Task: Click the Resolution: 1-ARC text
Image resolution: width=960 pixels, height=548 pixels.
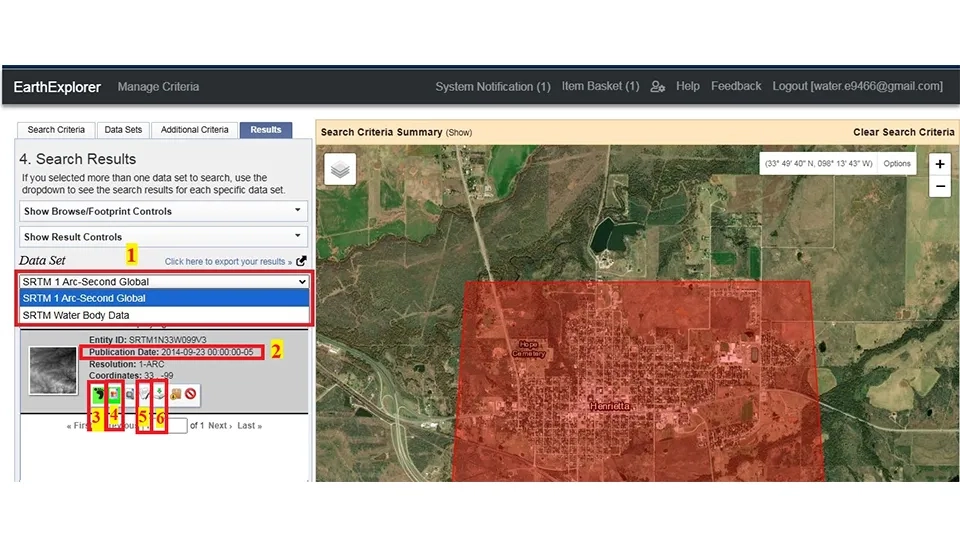Action: click(x=127, y=364)
